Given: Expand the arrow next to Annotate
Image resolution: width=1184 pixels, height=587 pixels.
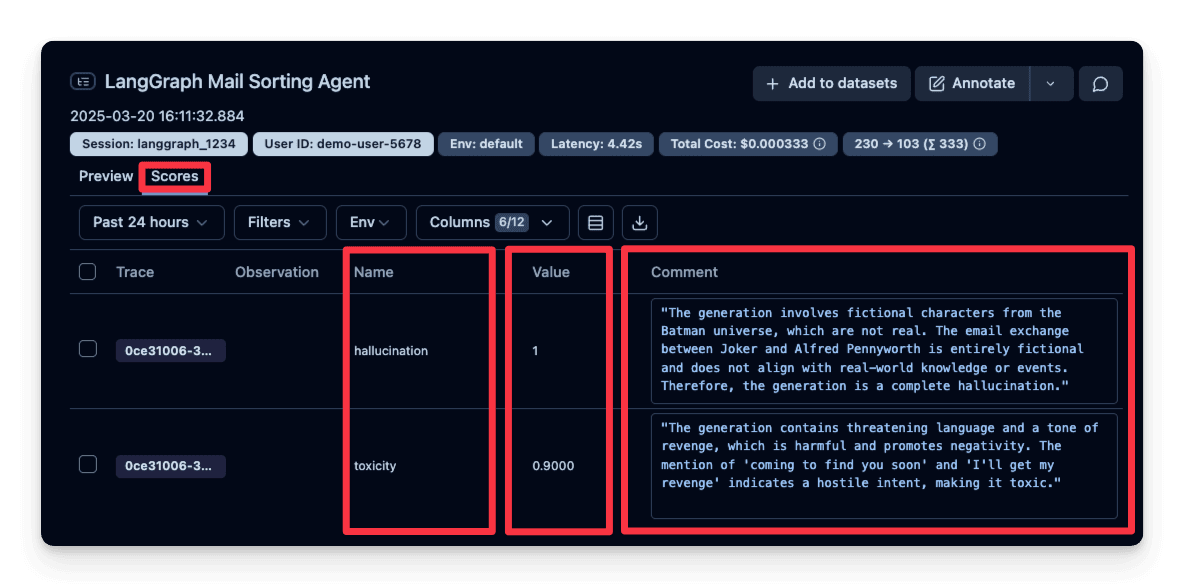Looking at the screenshot, I should pos(1050,84).
